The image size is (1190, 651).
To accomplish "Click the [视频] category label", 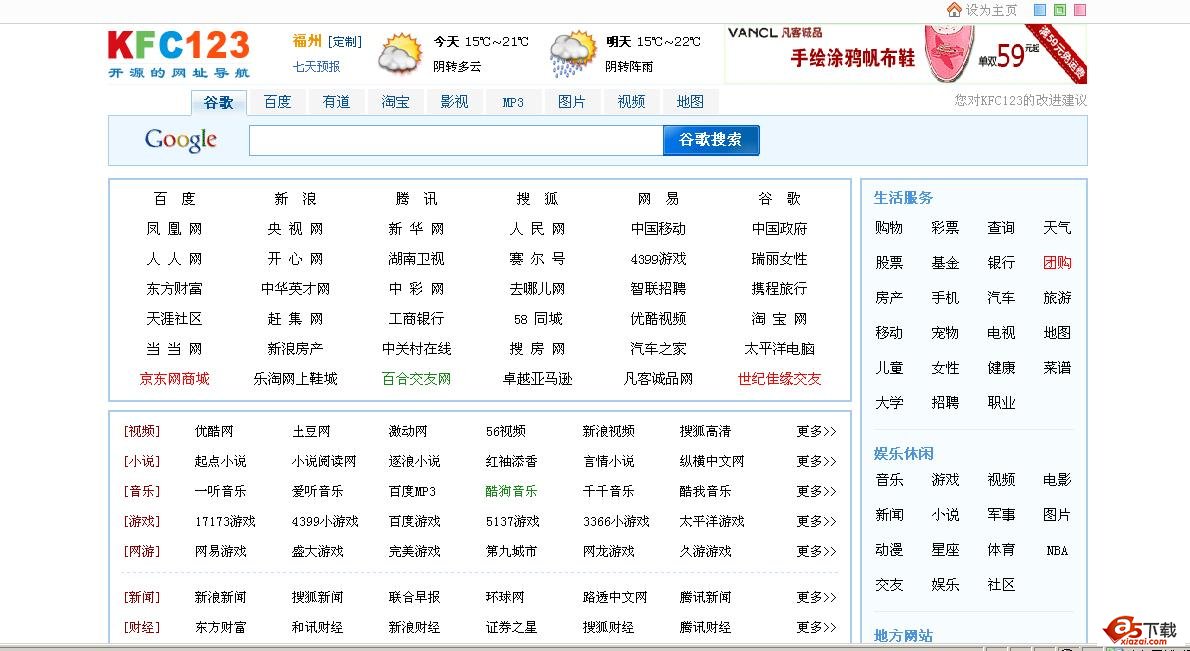I will pos(142,431).
